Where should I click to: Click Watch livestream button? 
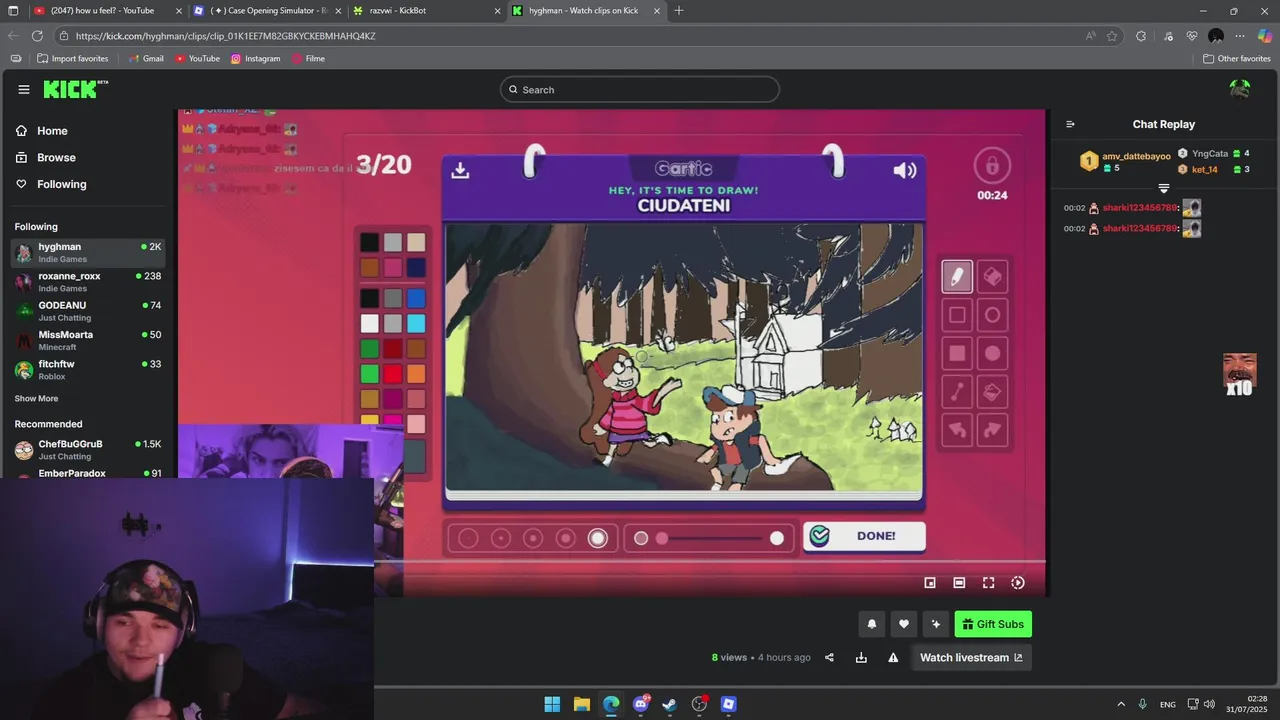click(971, 657)
